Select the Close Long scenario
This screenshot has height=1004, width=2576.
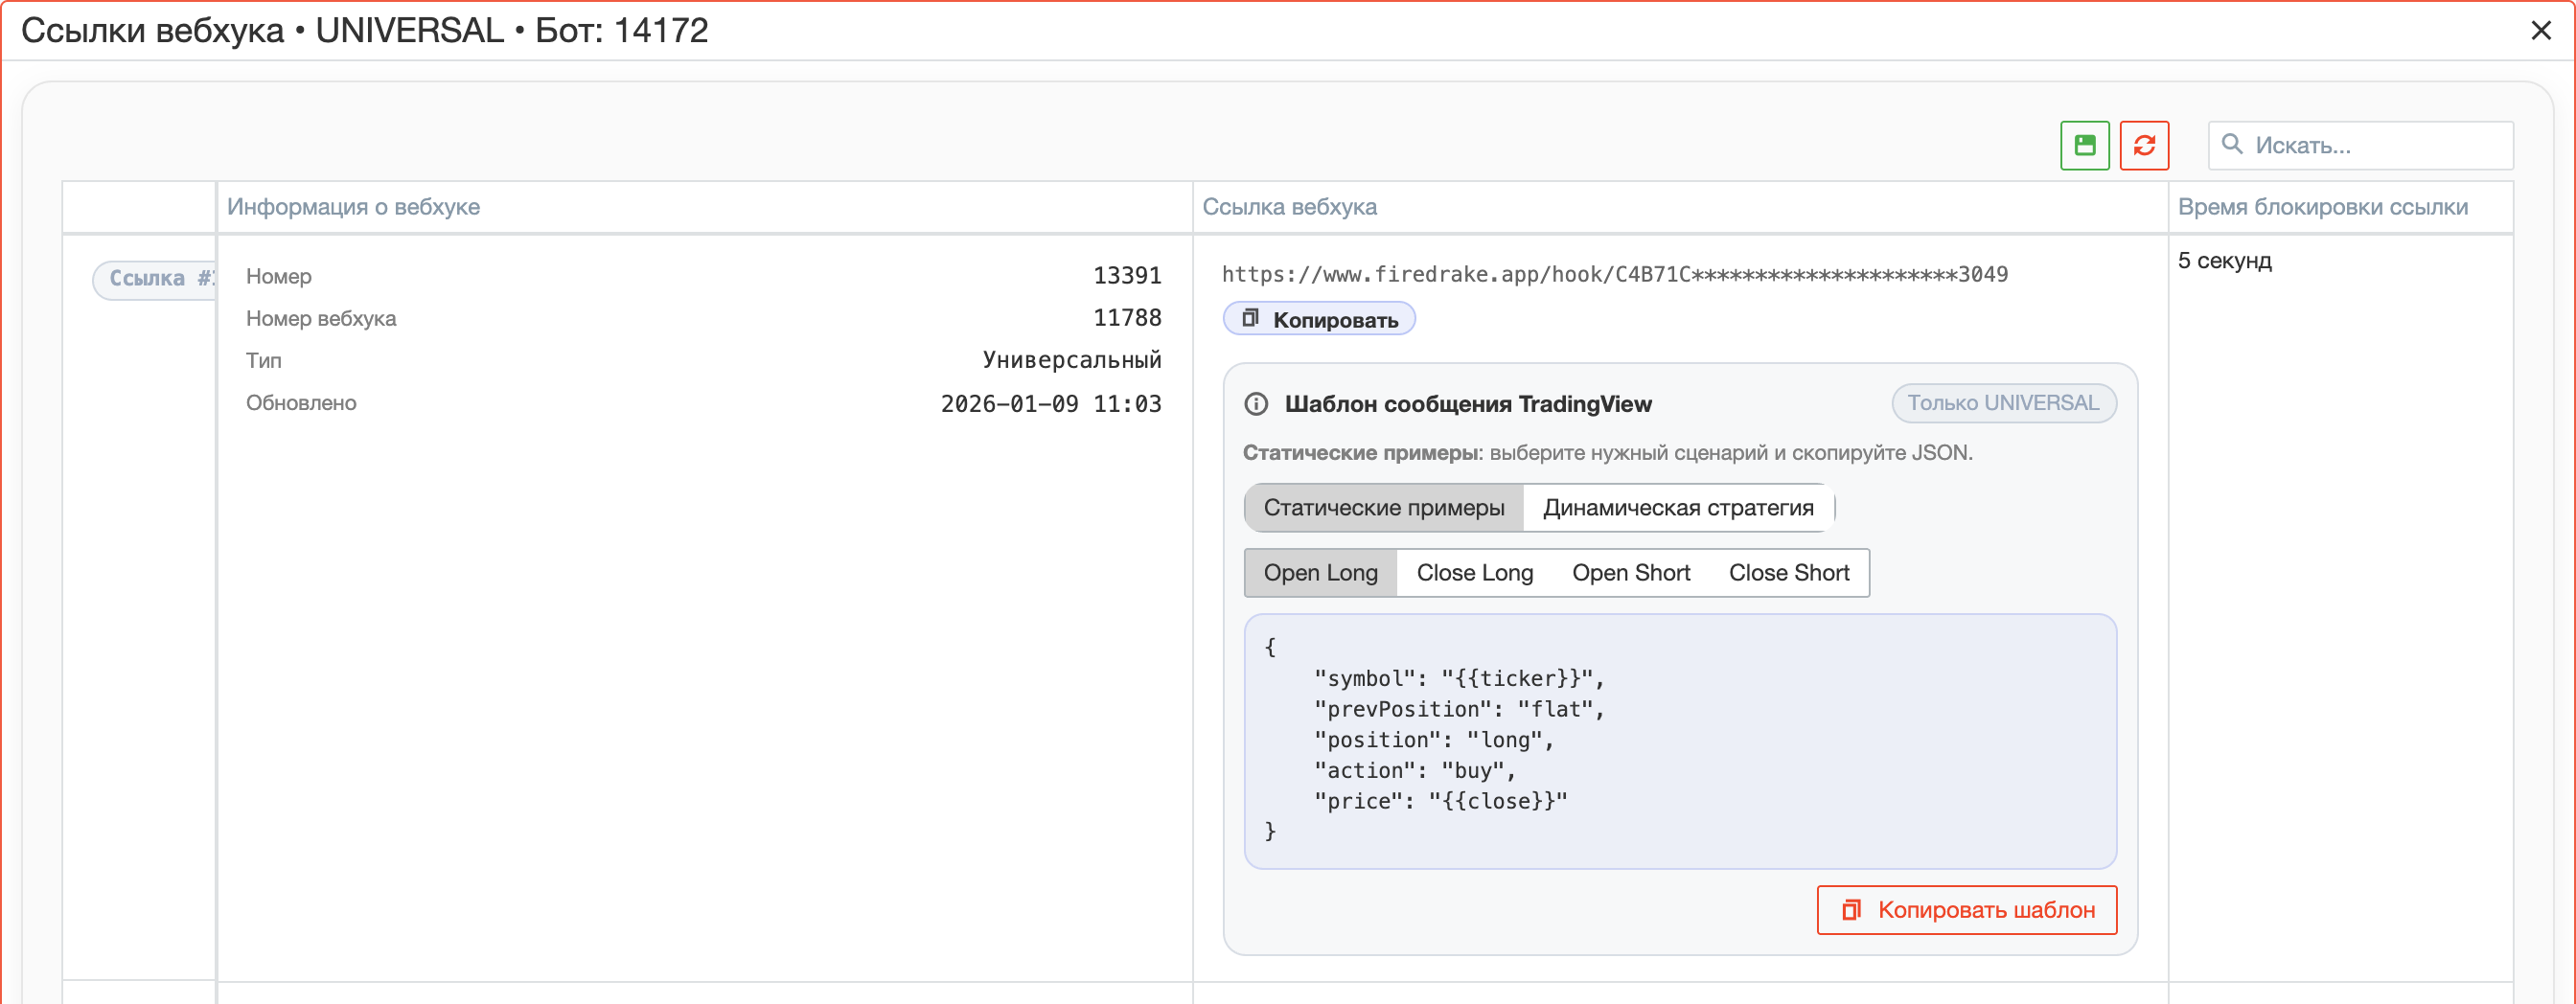(x=1474, y=573)
